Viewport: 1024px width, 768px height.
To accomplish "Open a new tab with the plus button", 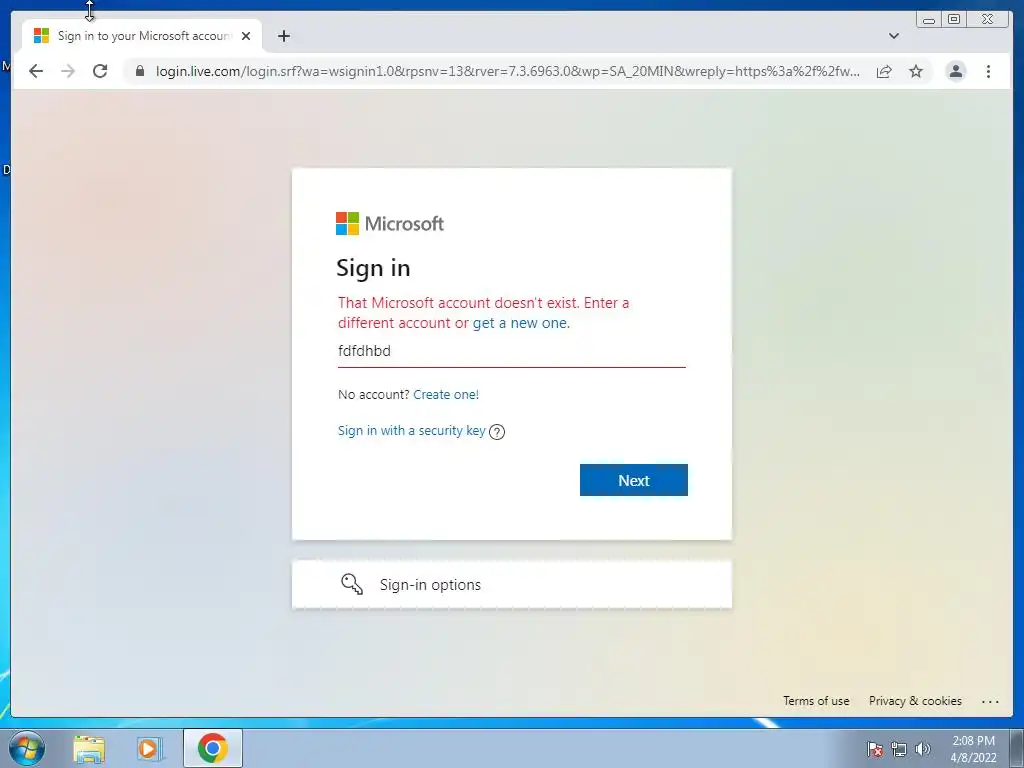I will [283, 36].
